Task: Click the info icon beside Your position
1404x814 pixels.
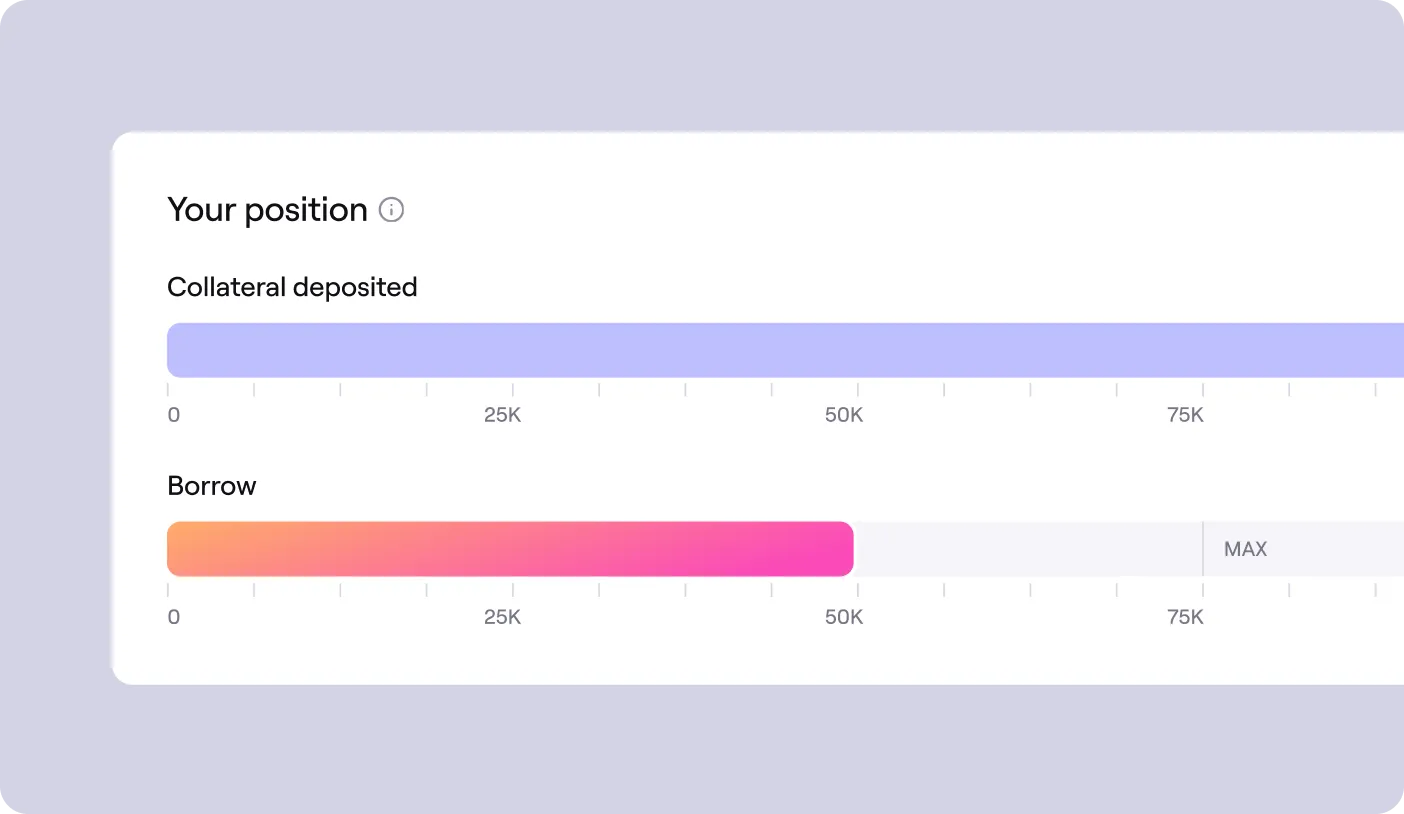Action: (x=392, y=210)
